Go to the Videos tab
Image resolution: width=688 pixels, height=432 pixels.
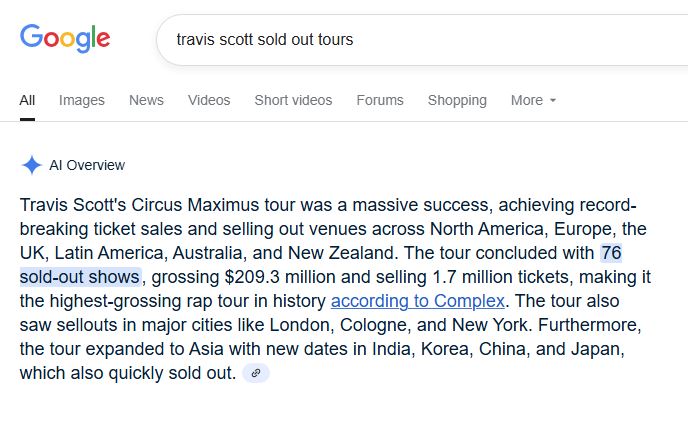(209, 100)
